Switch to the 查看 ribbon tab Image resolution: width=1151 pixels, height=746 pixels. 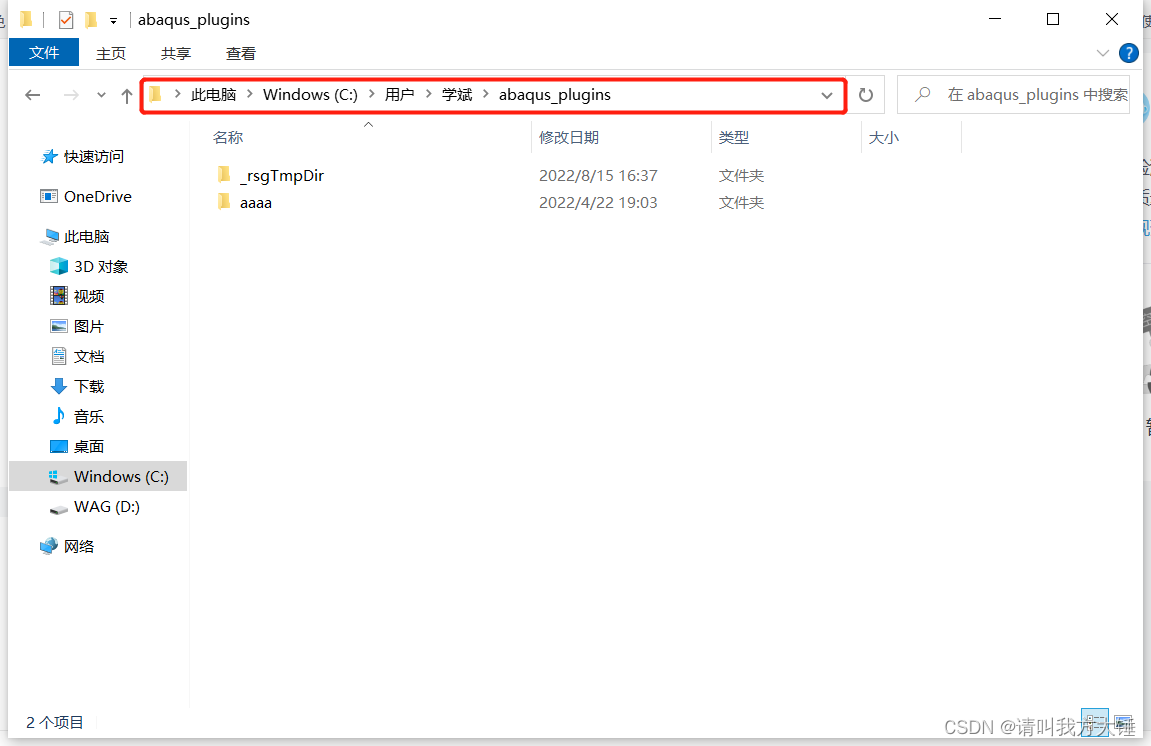240,53
